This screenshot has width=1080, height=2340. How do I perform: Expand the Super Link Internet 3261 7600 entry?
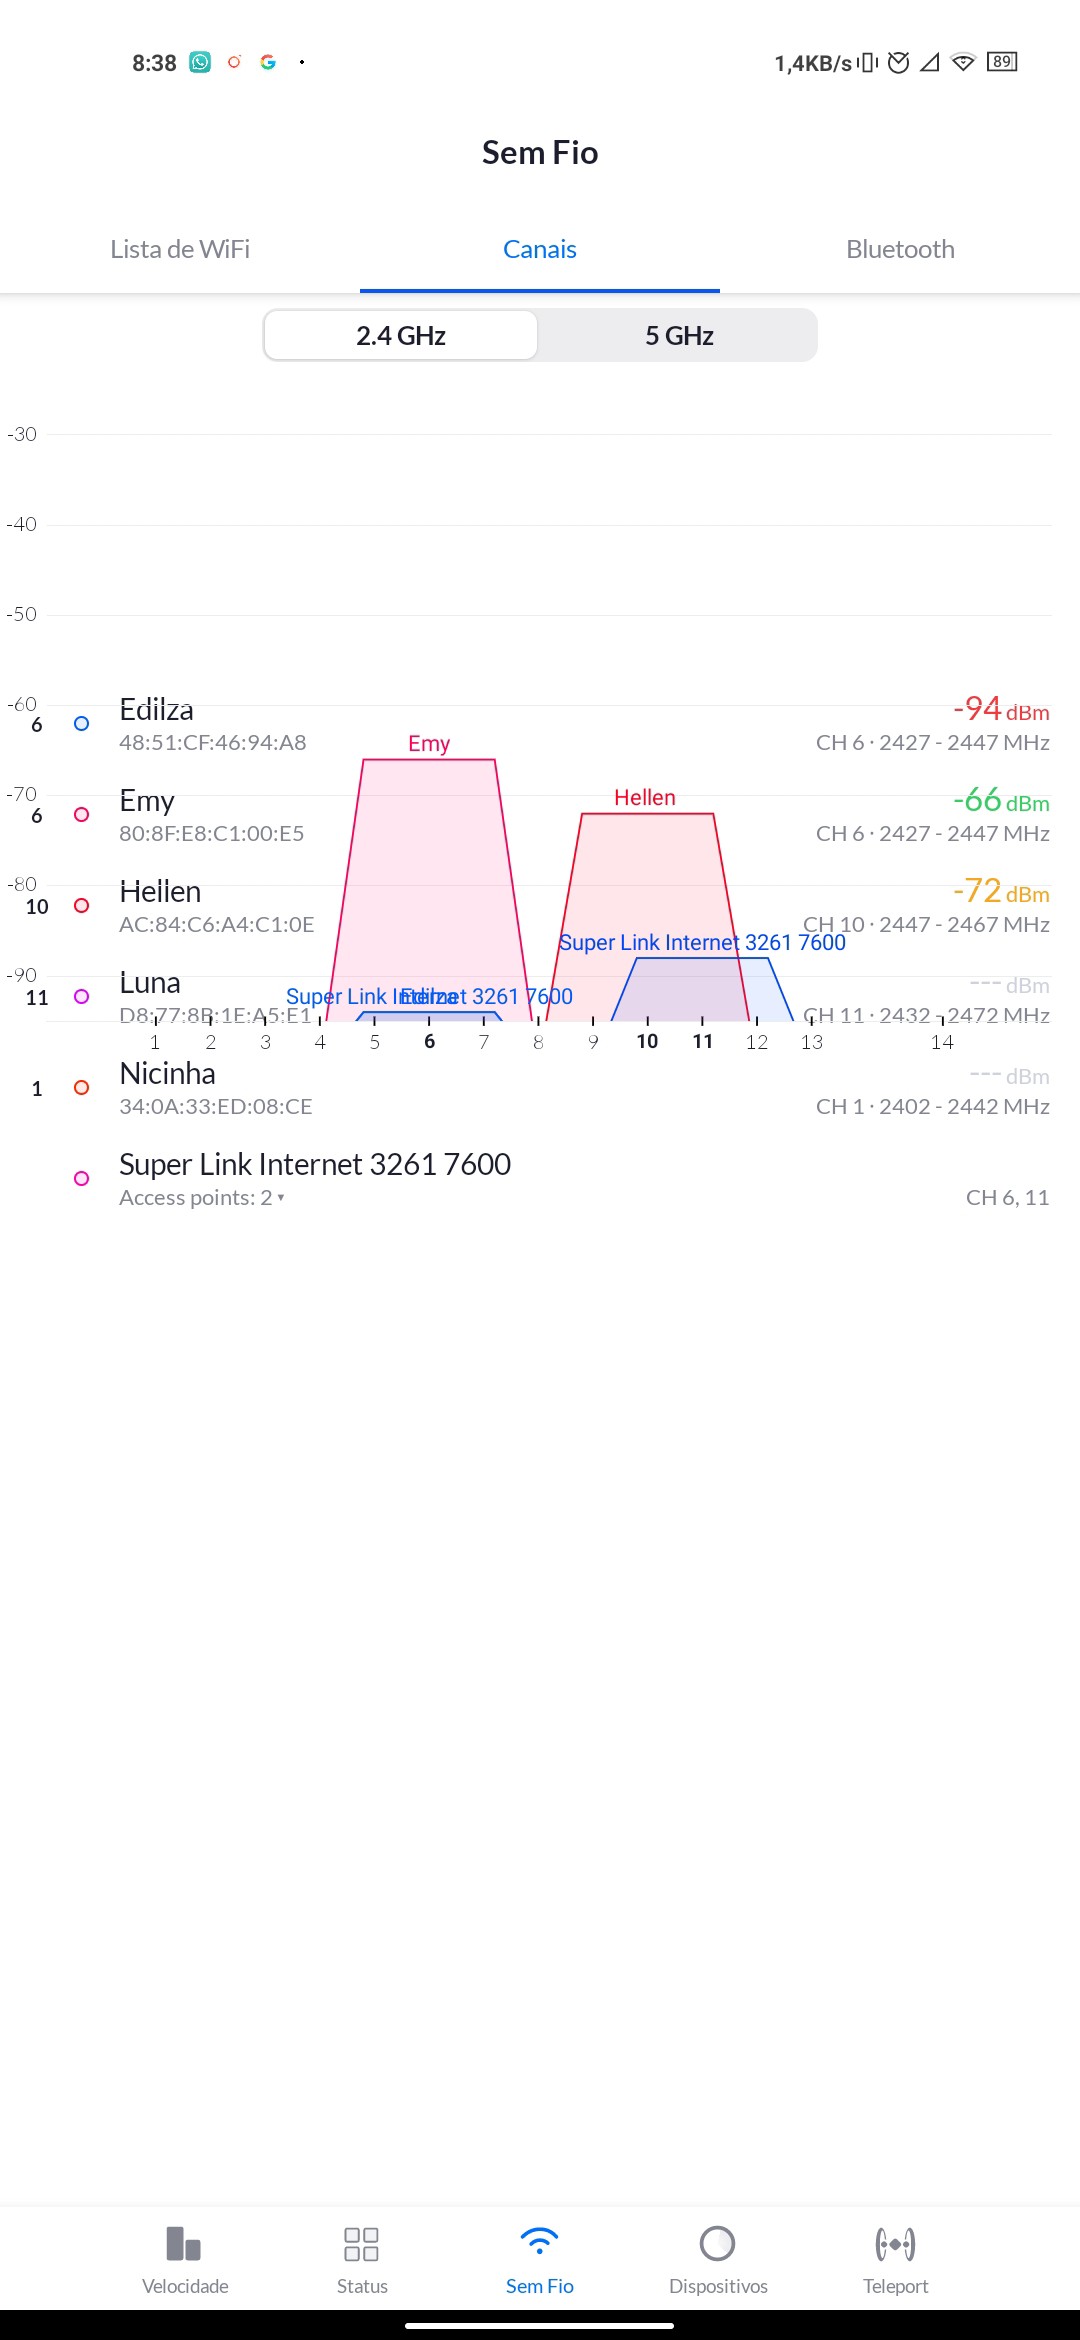(x=315, y=1164)
